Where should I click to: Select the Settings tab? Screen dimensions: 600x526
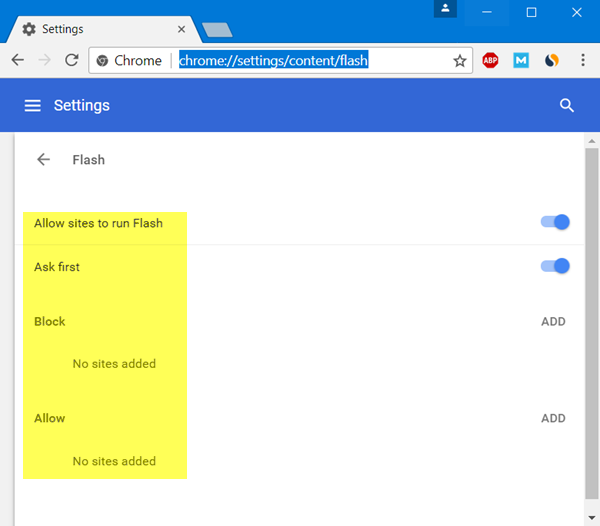click(x=103, y=29)
